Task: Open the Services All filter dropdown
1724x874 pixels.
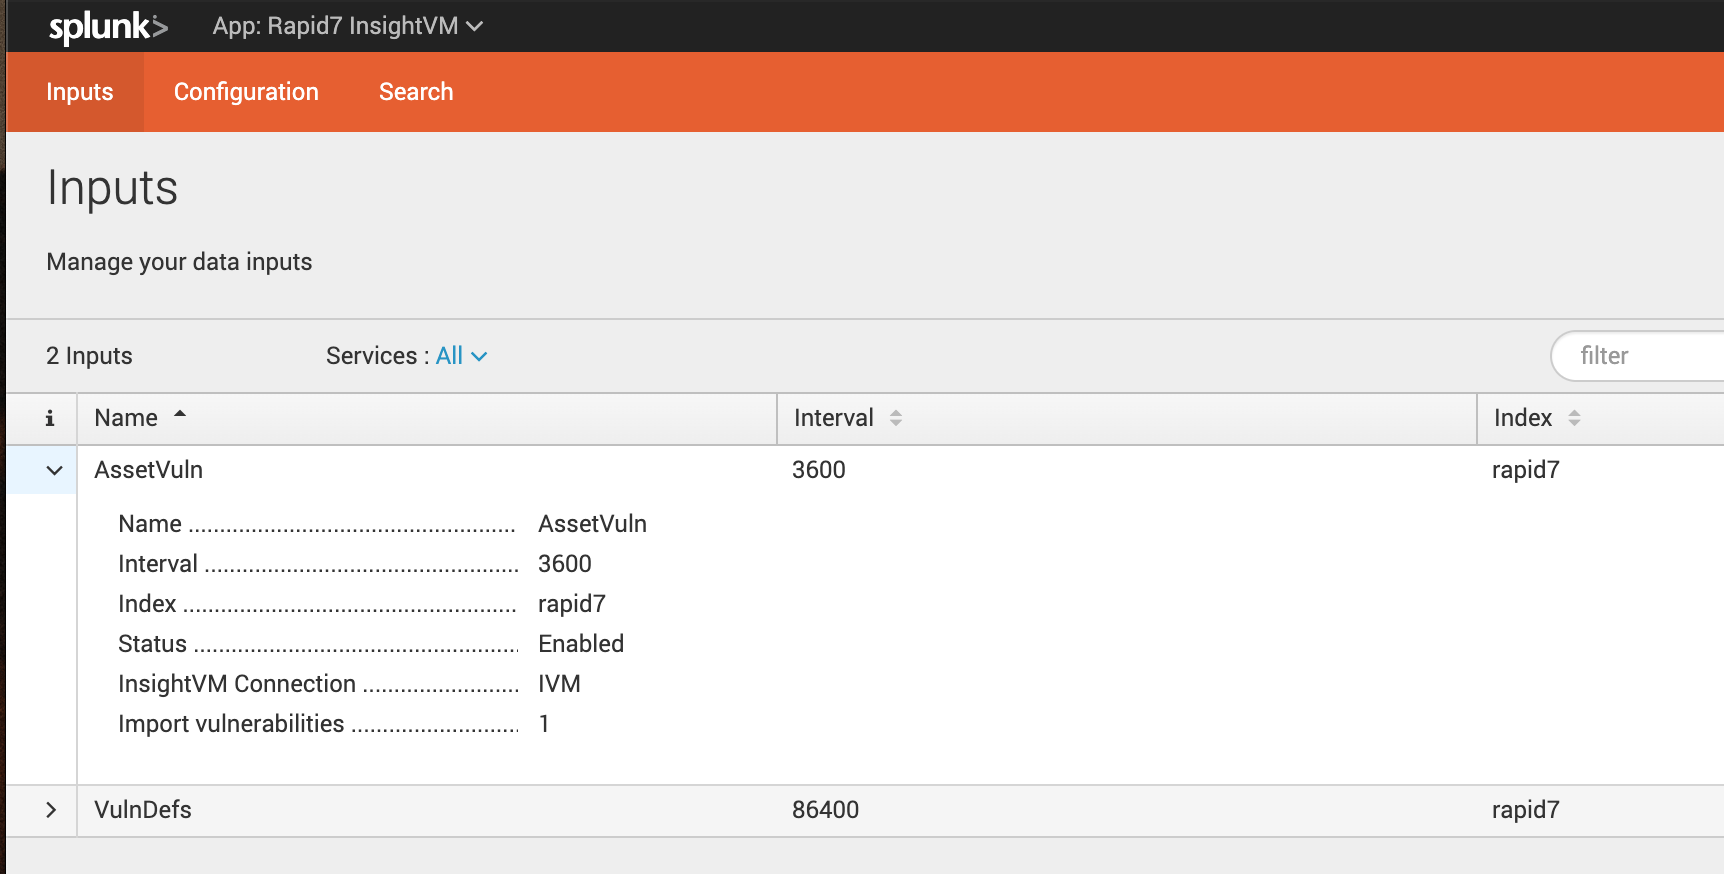Action: [x=461, y=356]
